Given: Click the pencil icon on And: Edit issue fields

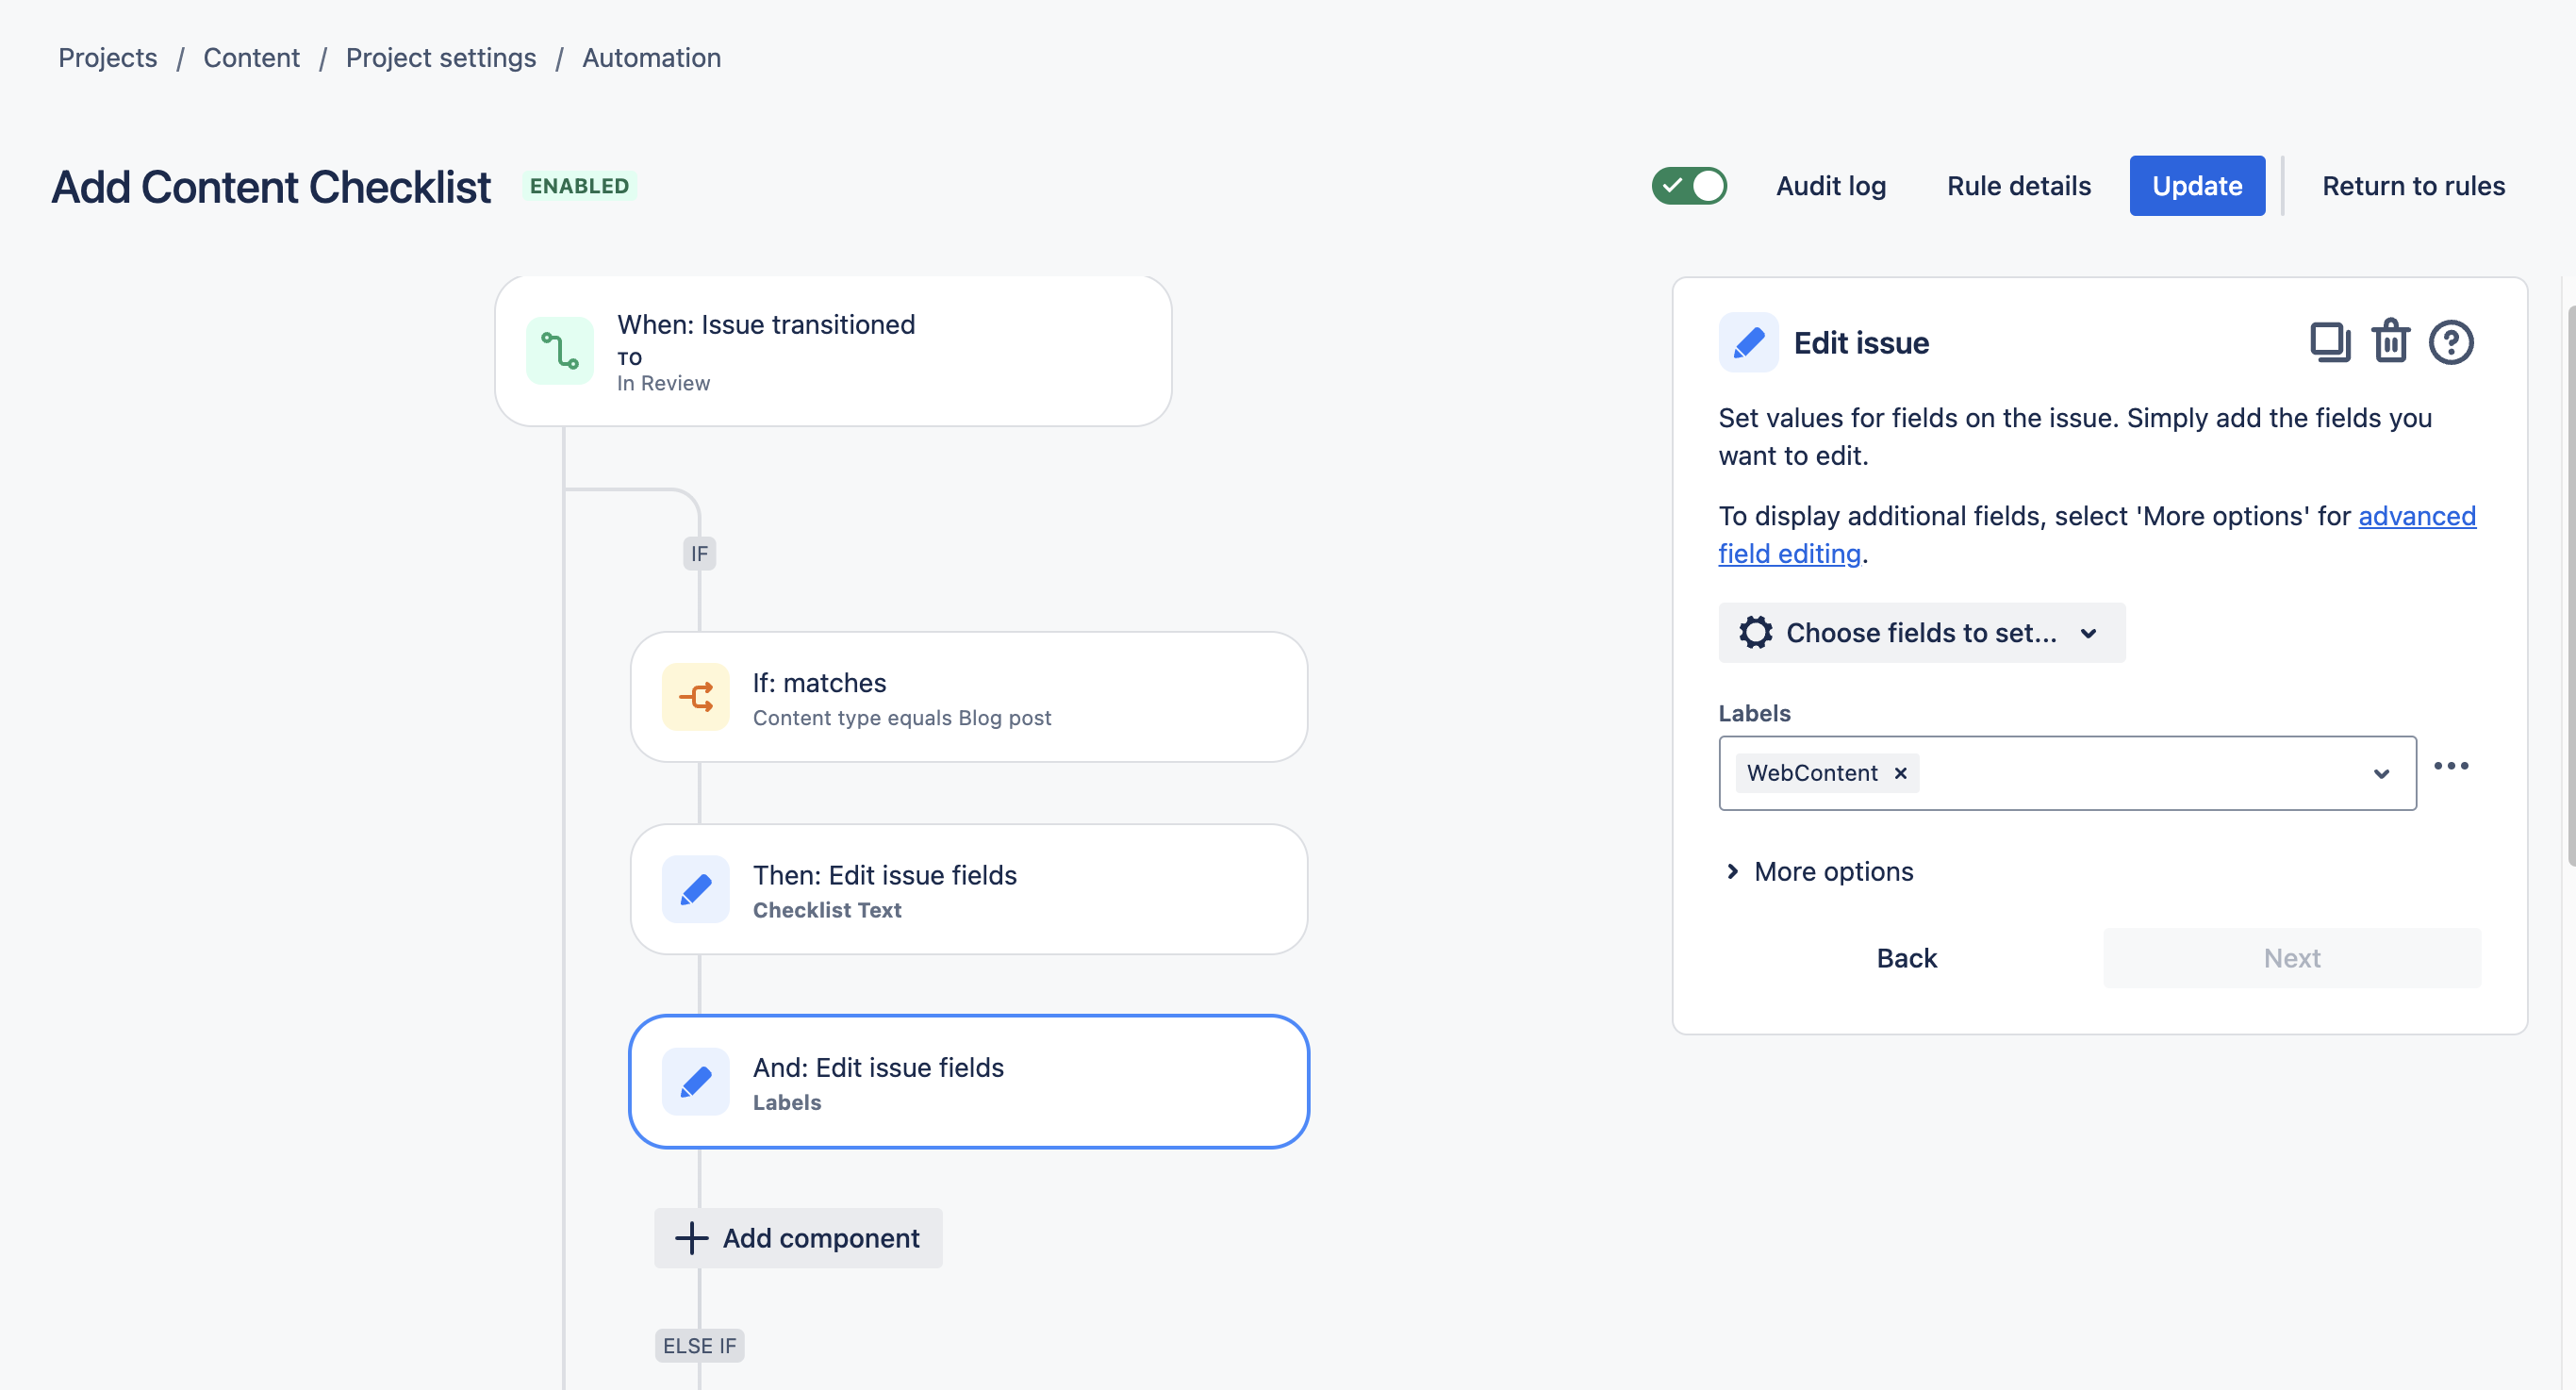Looking at the screenshot, I should pos(696,1081).
